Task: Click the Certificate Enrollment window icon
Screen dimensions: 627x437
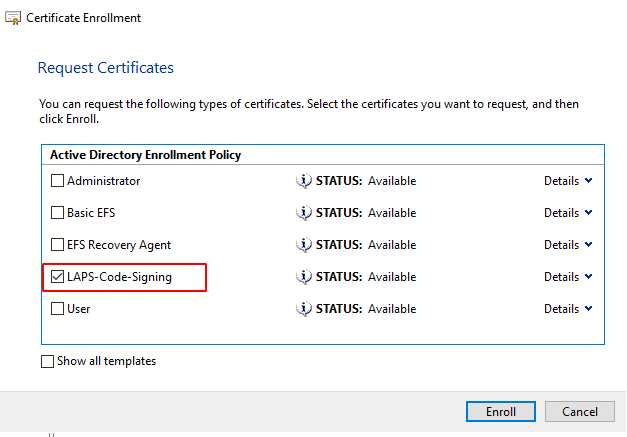Action: coord(13,18)
